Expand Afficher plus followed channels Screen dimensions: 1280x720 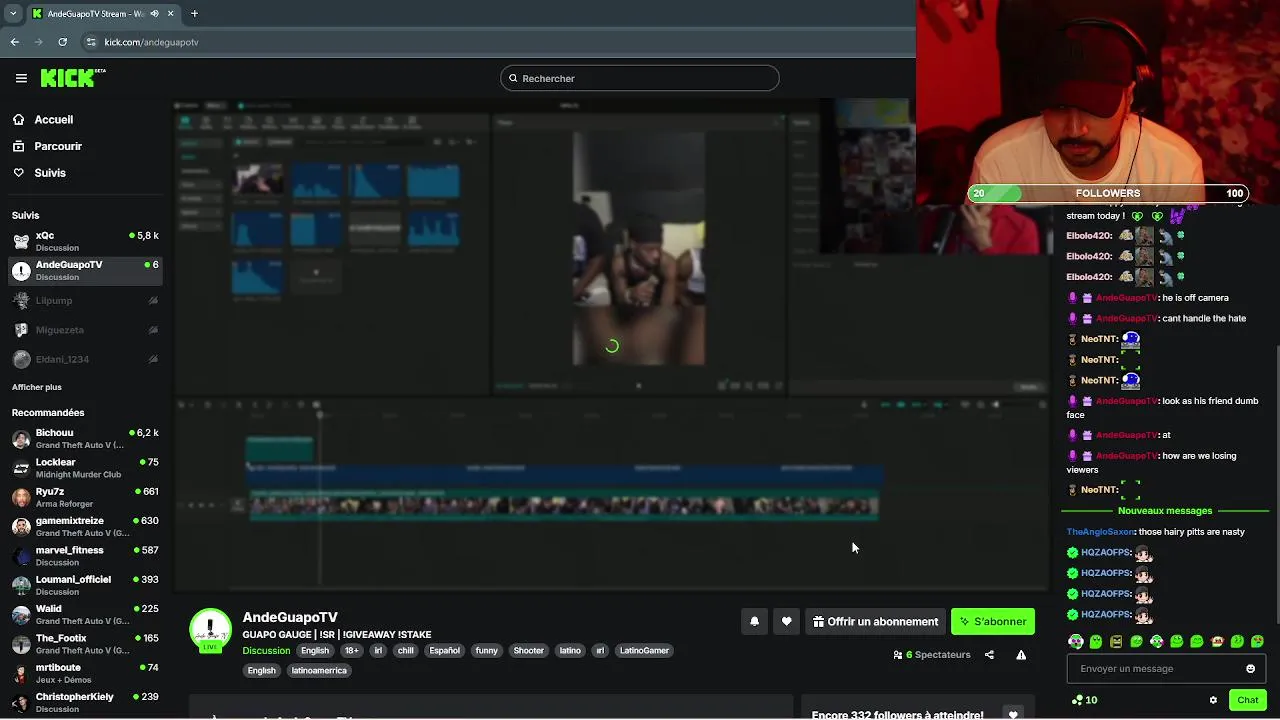[37, 387]
